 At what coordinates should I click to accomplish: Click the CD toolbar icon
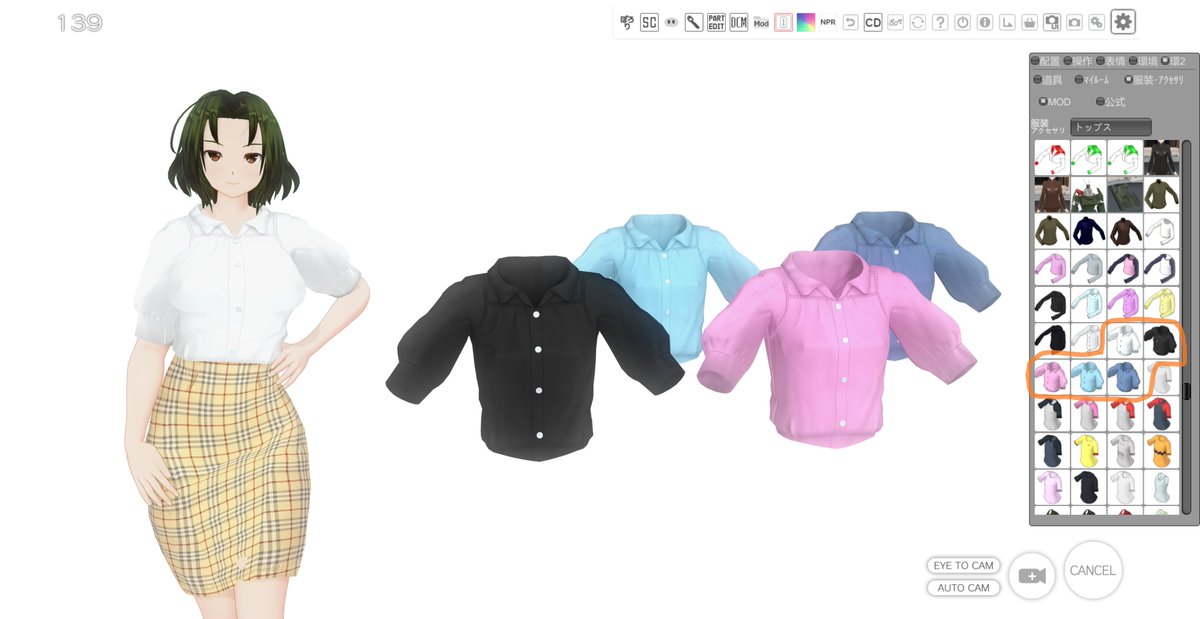pos(872,21)
